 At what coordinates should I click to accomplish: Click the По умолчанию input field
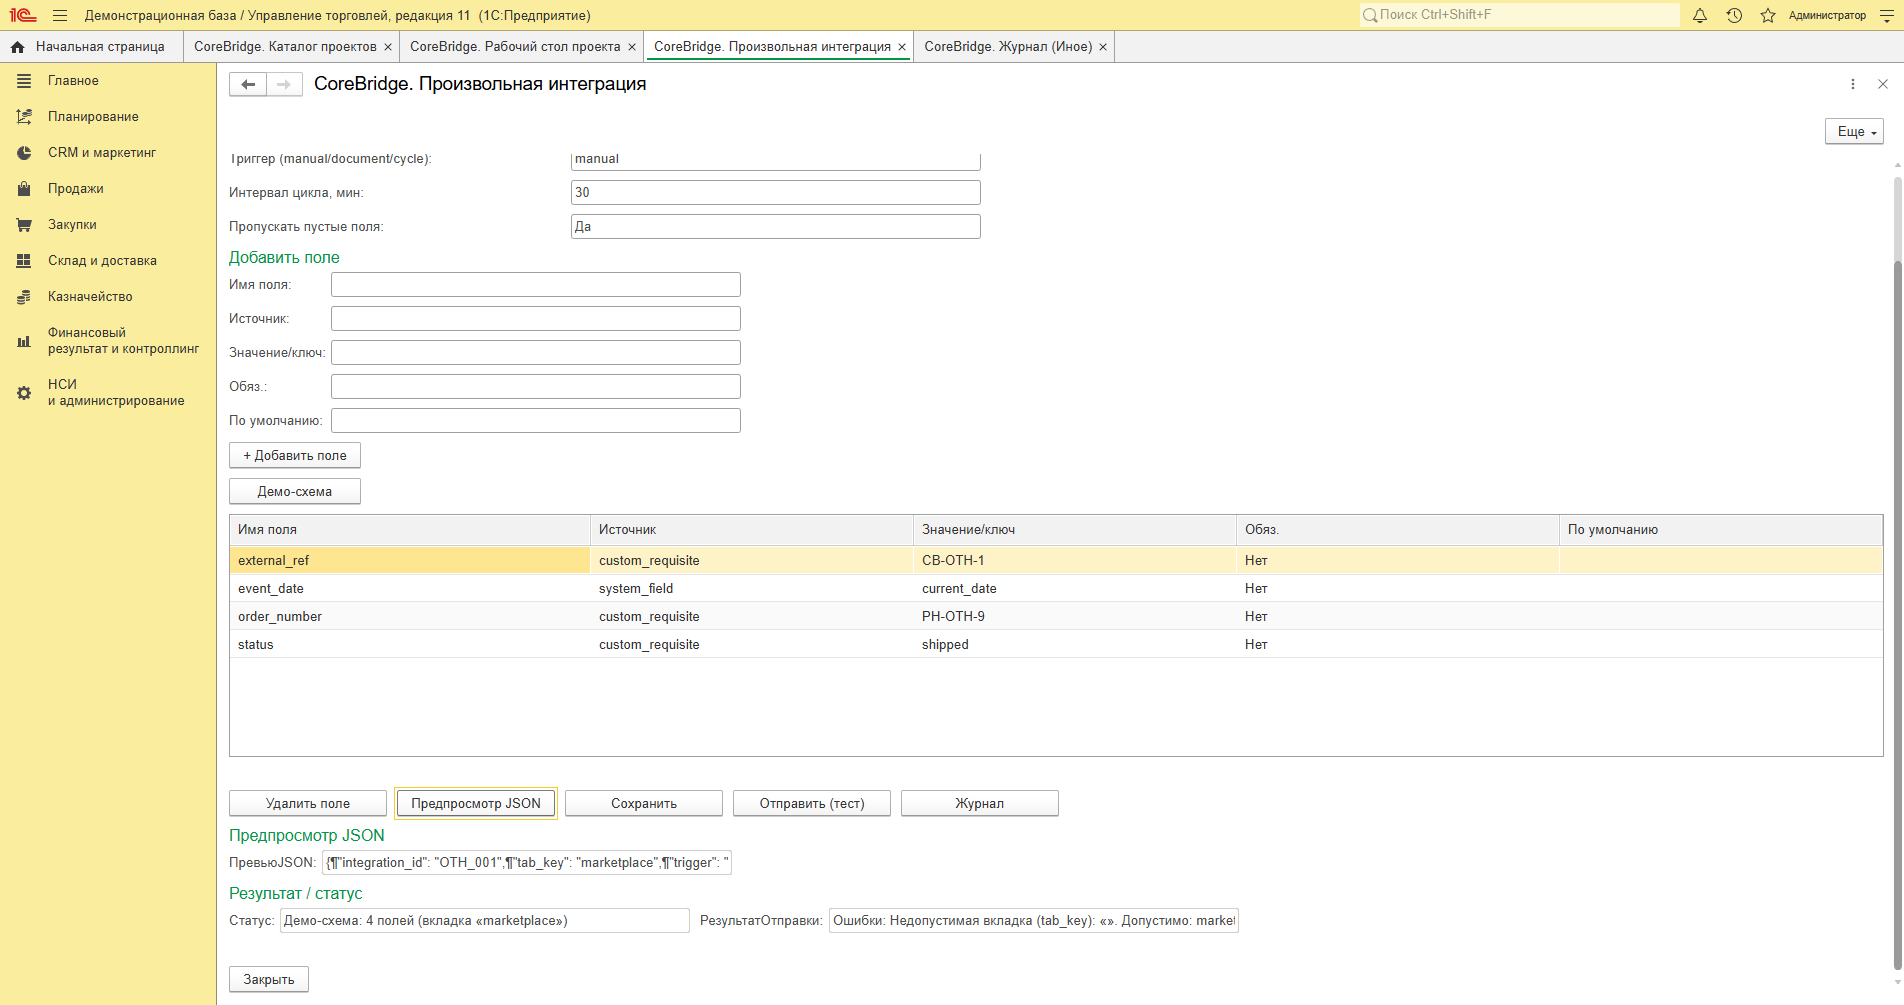click(x=536, y=421)
